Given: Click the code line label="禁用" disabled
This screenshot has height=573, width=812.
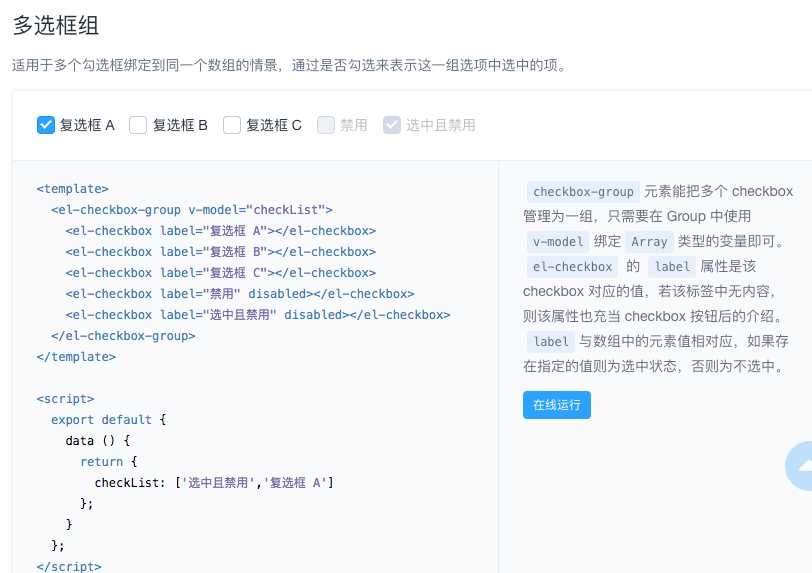Looking at the screenshot, I should click(240, 294).
